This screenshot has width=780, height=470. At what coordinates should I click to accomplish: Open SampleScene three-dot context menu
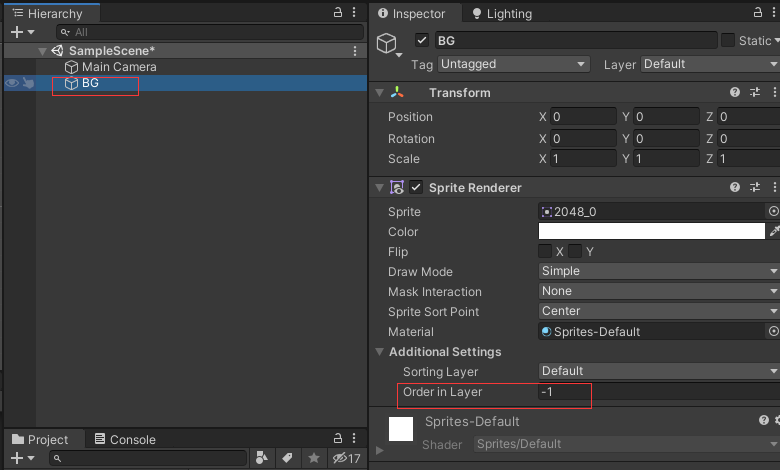(355, 51)
